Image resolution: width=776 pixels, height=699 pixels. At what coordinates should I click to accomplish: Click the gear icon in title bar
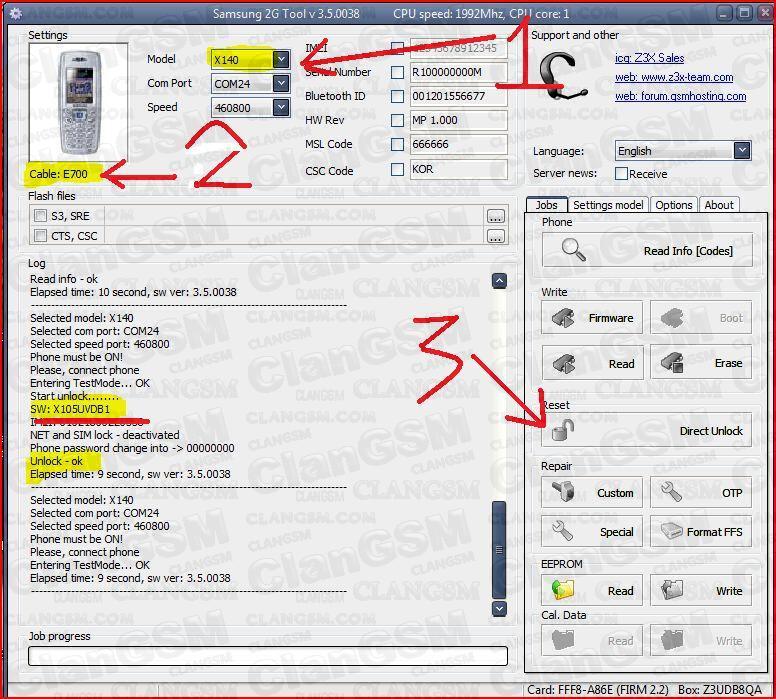[16, 13]
